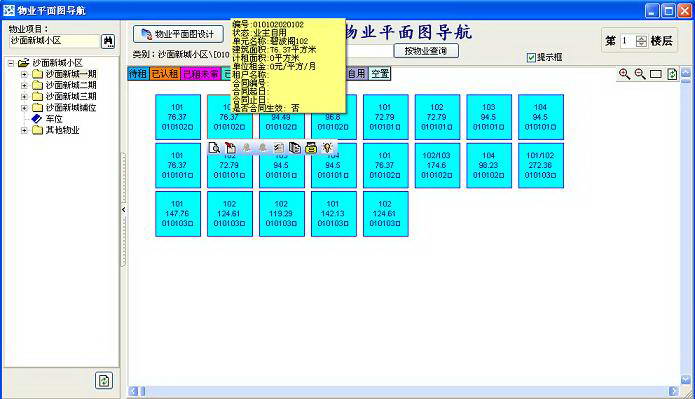Image resolution: width=695 pixels, height=399 pixels.
Task: Click the horizontal scrollbar right arrow
Action: click(673, 391)
